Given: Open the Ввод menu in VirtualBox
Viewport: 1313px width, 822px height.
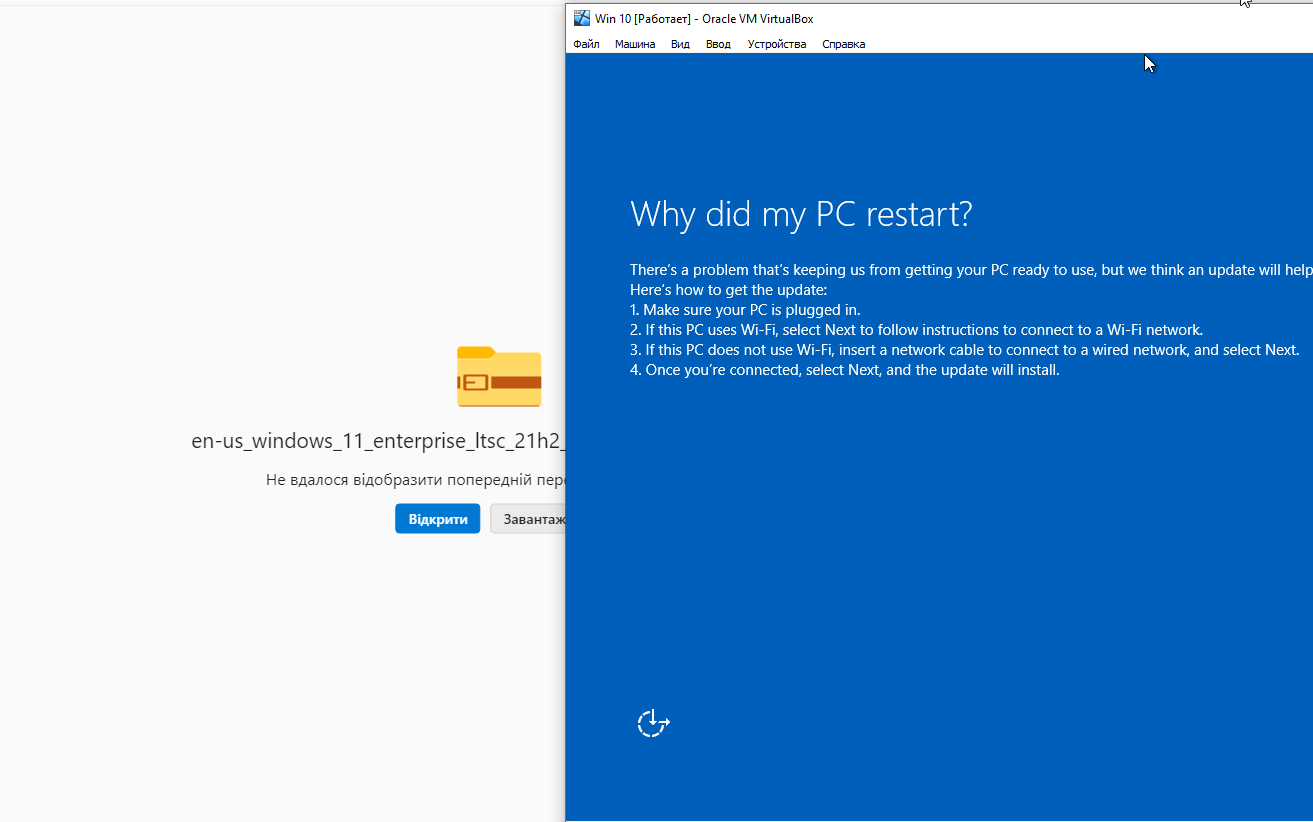Looking at the screenshot, I should [x=718, y=44].
